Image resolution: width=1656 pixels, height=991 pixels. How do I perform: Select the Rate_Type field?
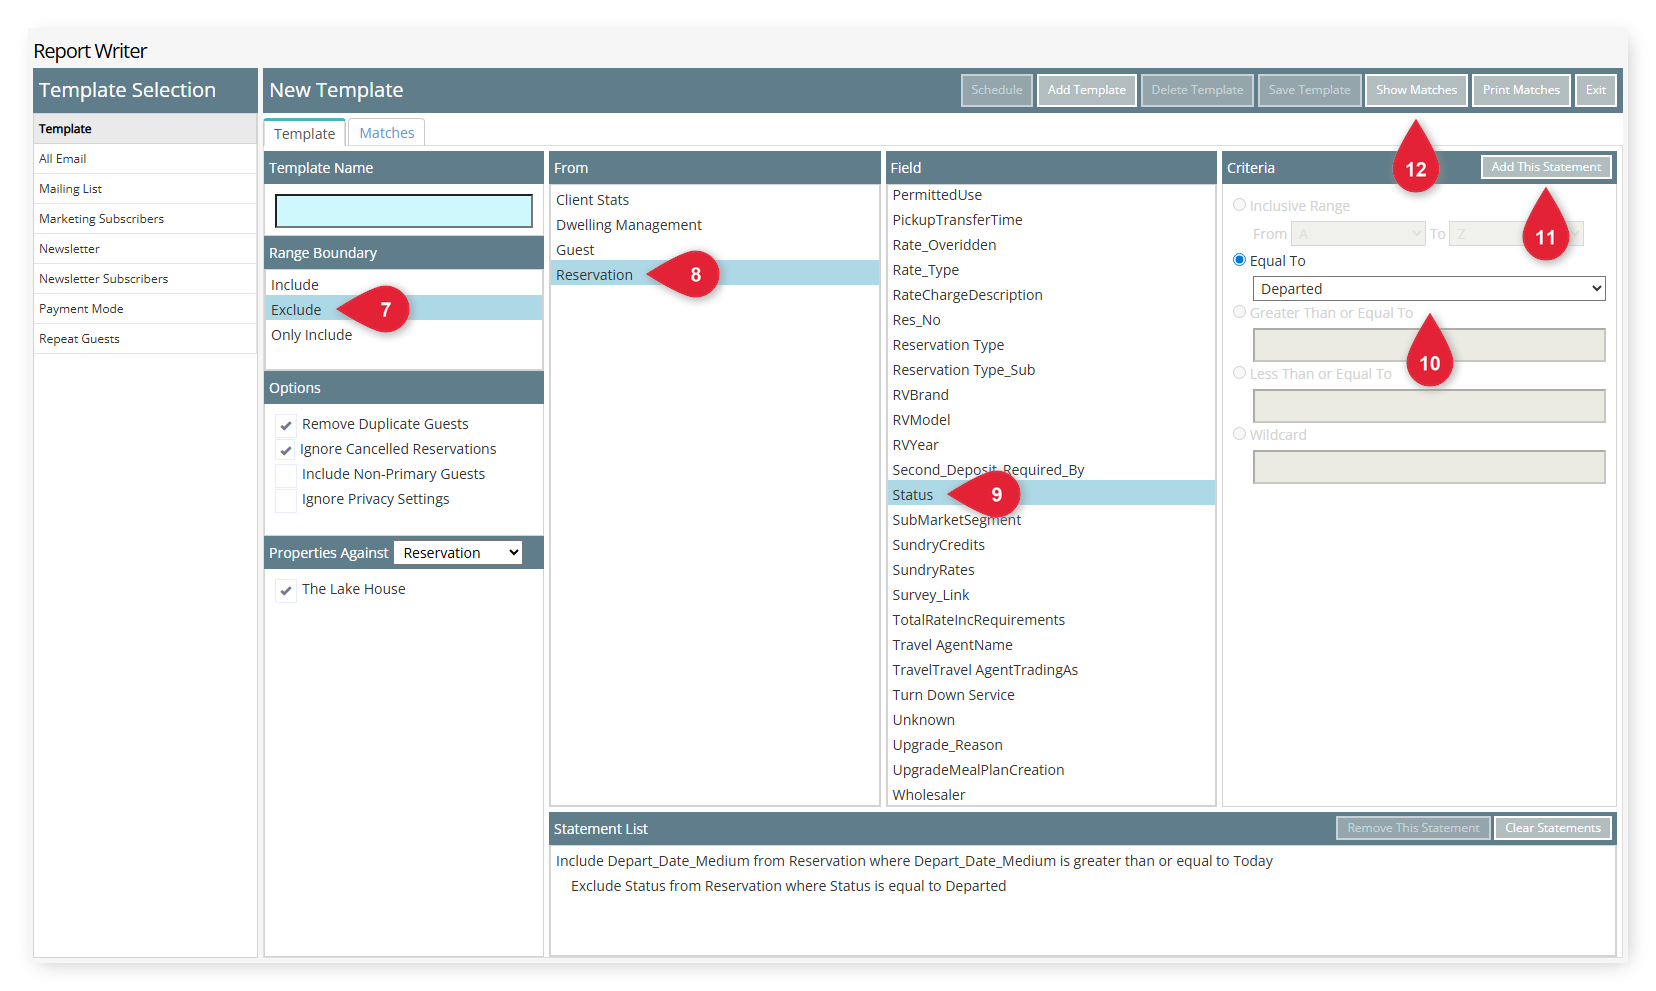1051,270
